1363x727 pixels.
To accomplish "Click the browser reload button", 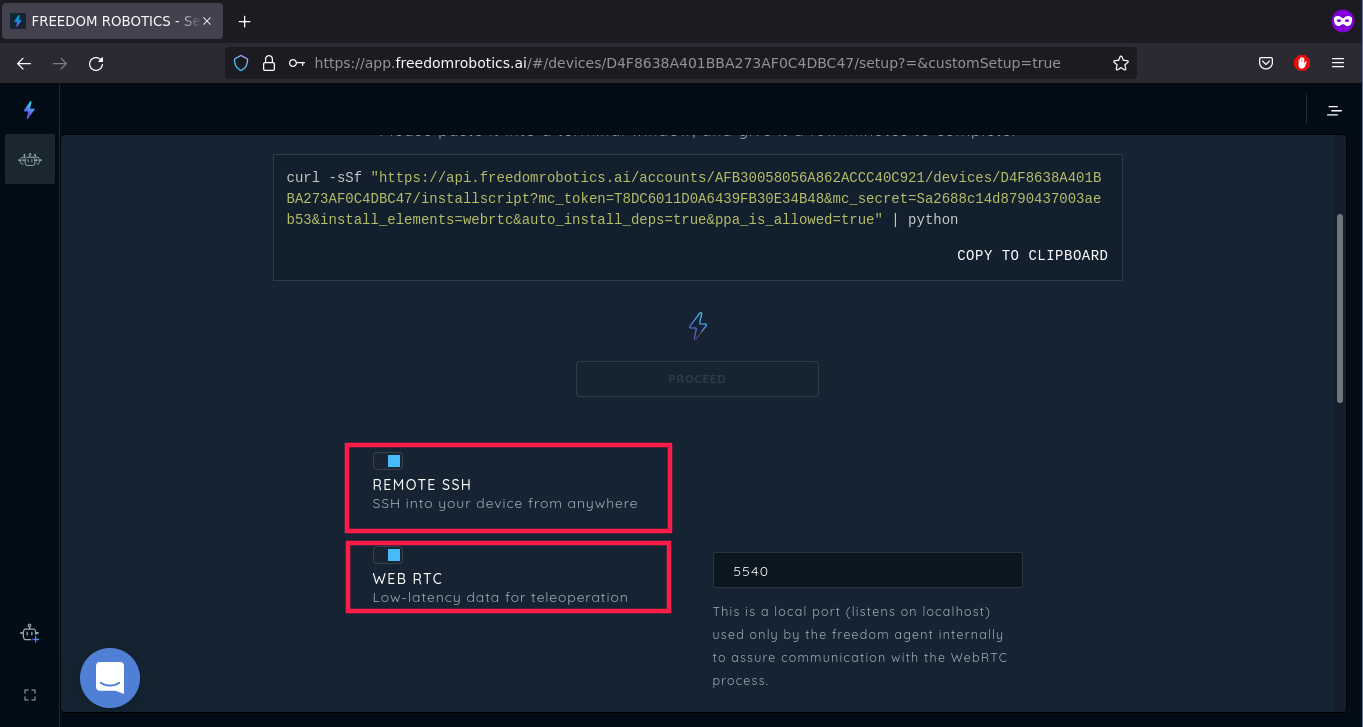I will coord(96,63).
